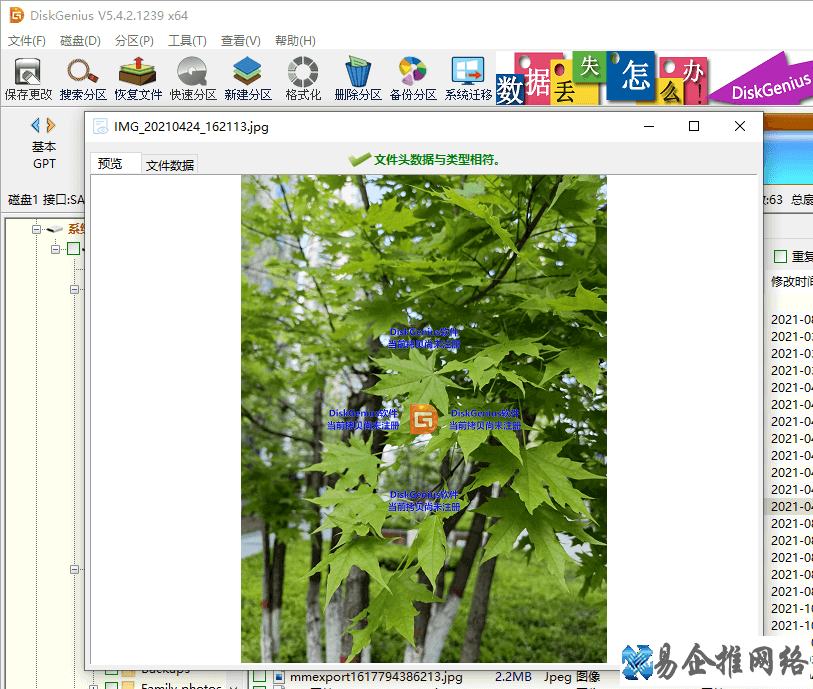Open the 工具(T) menu
813x689 pixels.
[x=187, y=41]
